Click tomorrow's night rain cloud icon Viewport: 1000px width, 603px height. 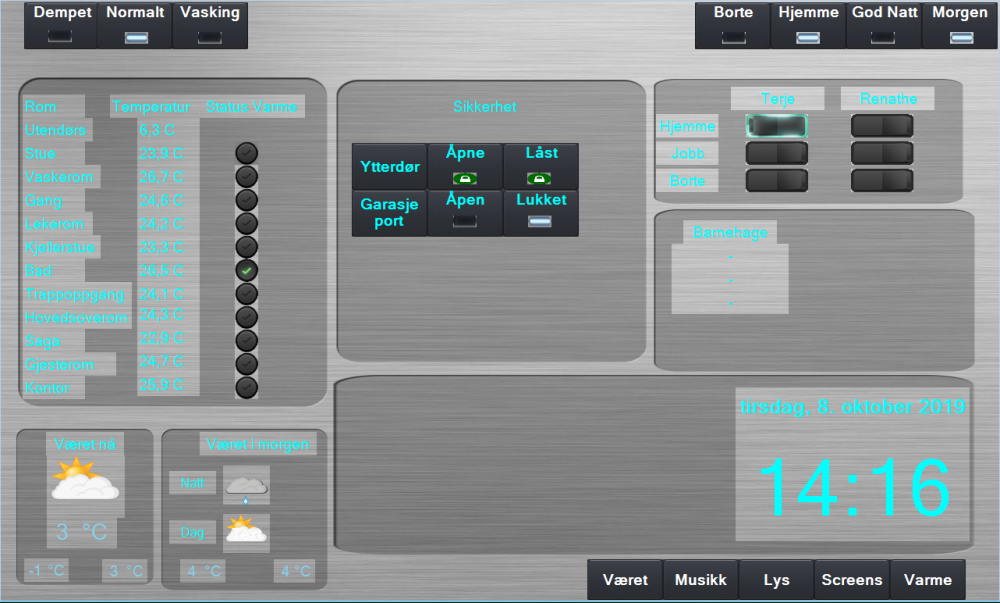click(x=246, y=486)
